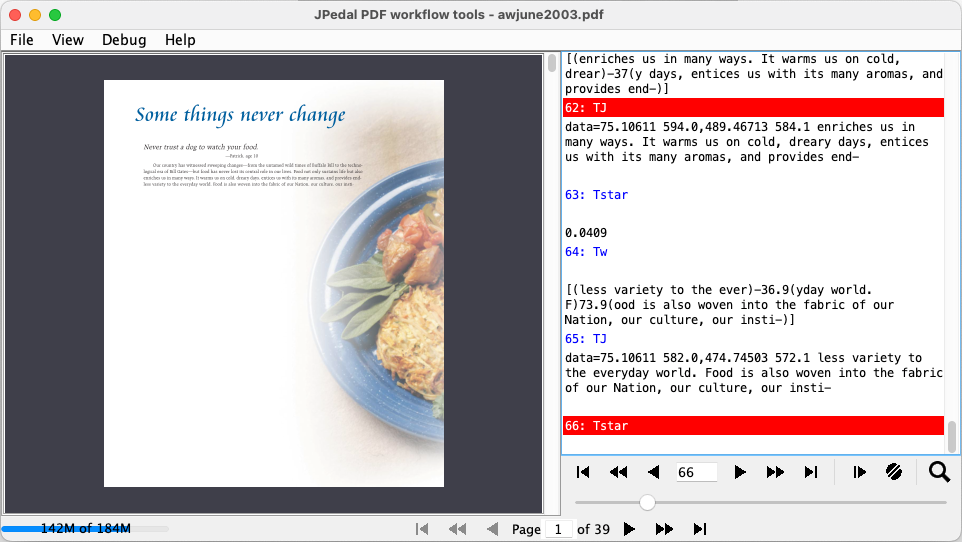Click the run-to-breakpoint play icon
Viewport: 962px width, 542px height.
859,472
